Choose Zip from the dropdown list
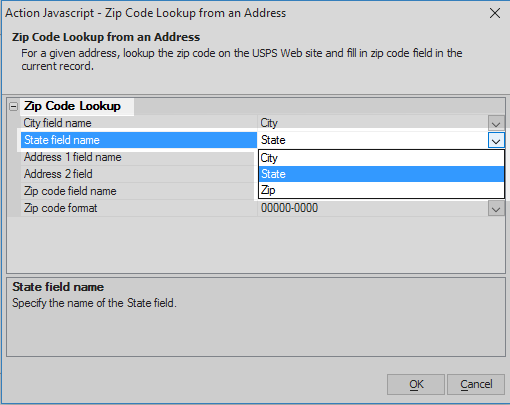 tap(381, 190)
